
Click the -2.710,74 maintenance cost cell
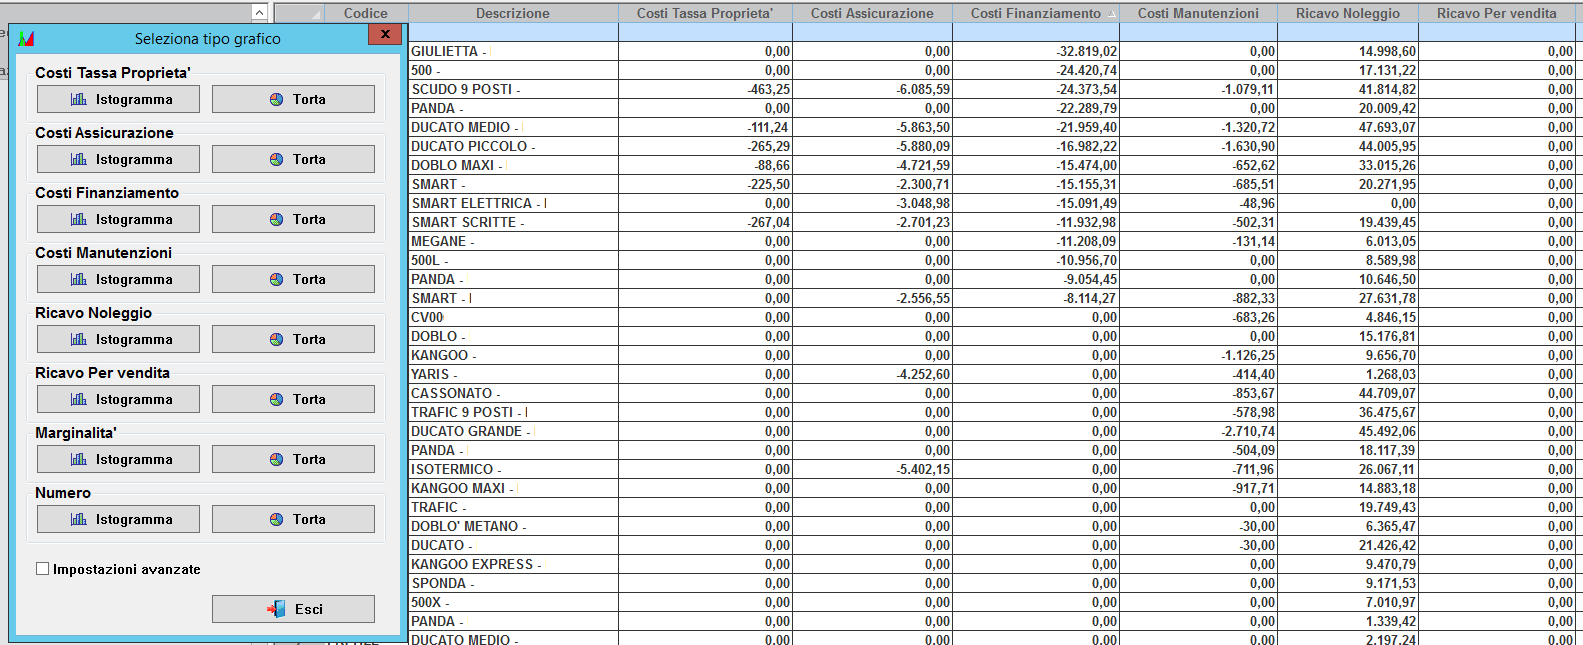(x=1198, y=431)
